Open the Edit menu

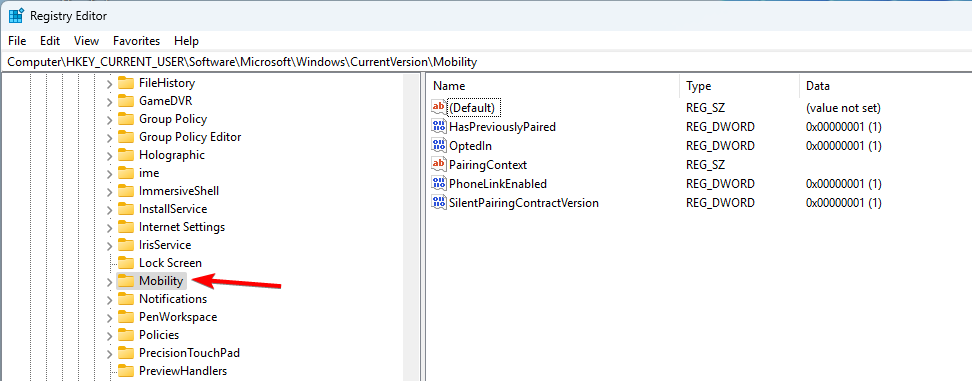click(x=50, y=41)
